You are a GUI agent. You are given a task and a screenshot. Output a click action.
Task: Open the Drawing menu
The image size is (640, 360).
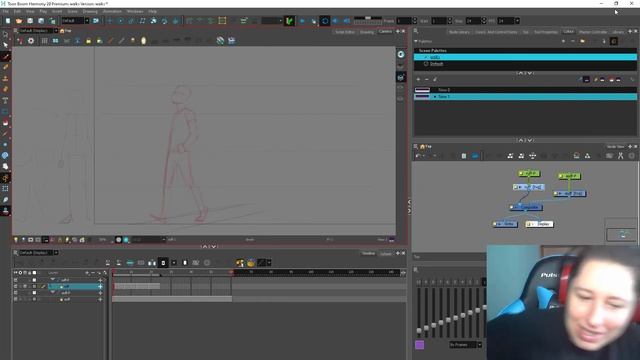coord(90,11)
